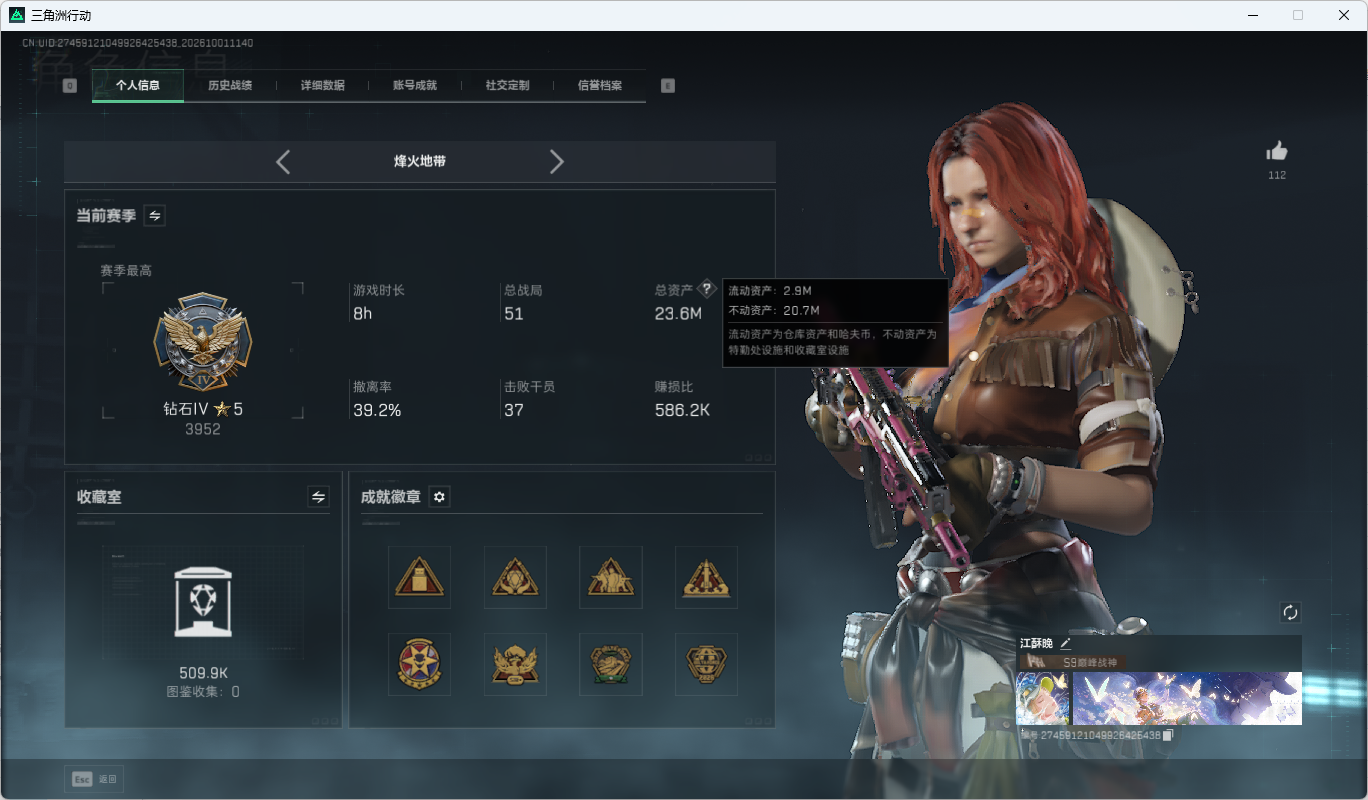Image resolution: width=1368 pixels, height=800 pixels.
Task: Open the 信誉档案 tab
Action: 600,86
